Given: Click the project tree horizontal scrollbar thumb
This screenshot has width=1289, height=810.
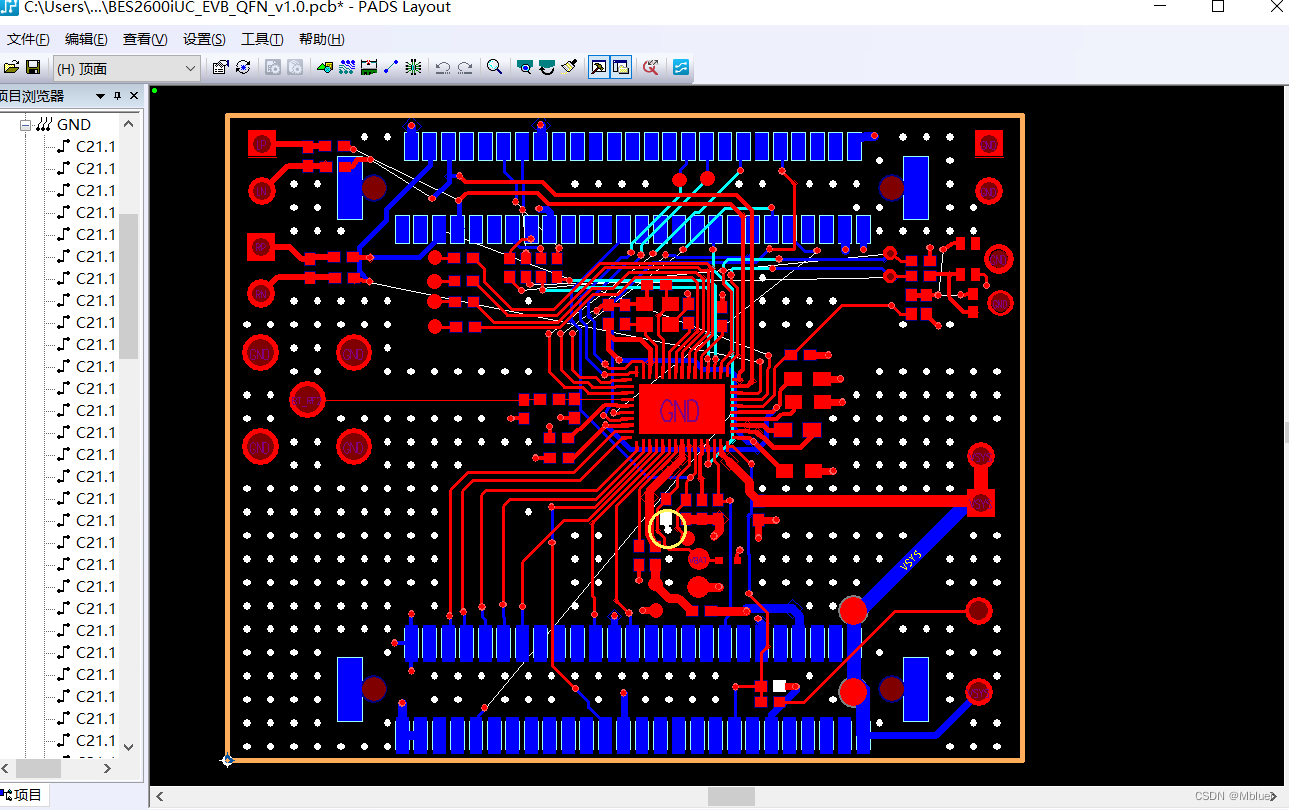Looking at the screenshot, I should click(38, 768).
